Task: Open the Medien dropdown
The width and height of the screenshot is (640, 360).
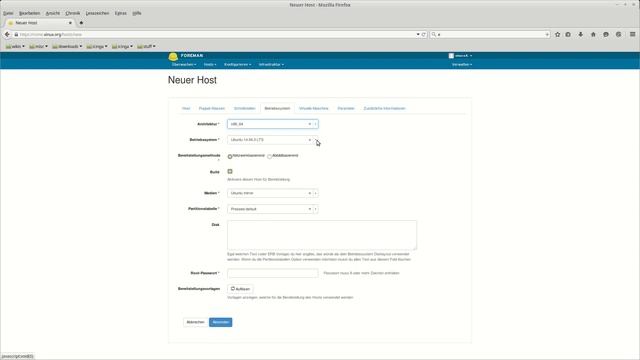Action: pos(273,193)
